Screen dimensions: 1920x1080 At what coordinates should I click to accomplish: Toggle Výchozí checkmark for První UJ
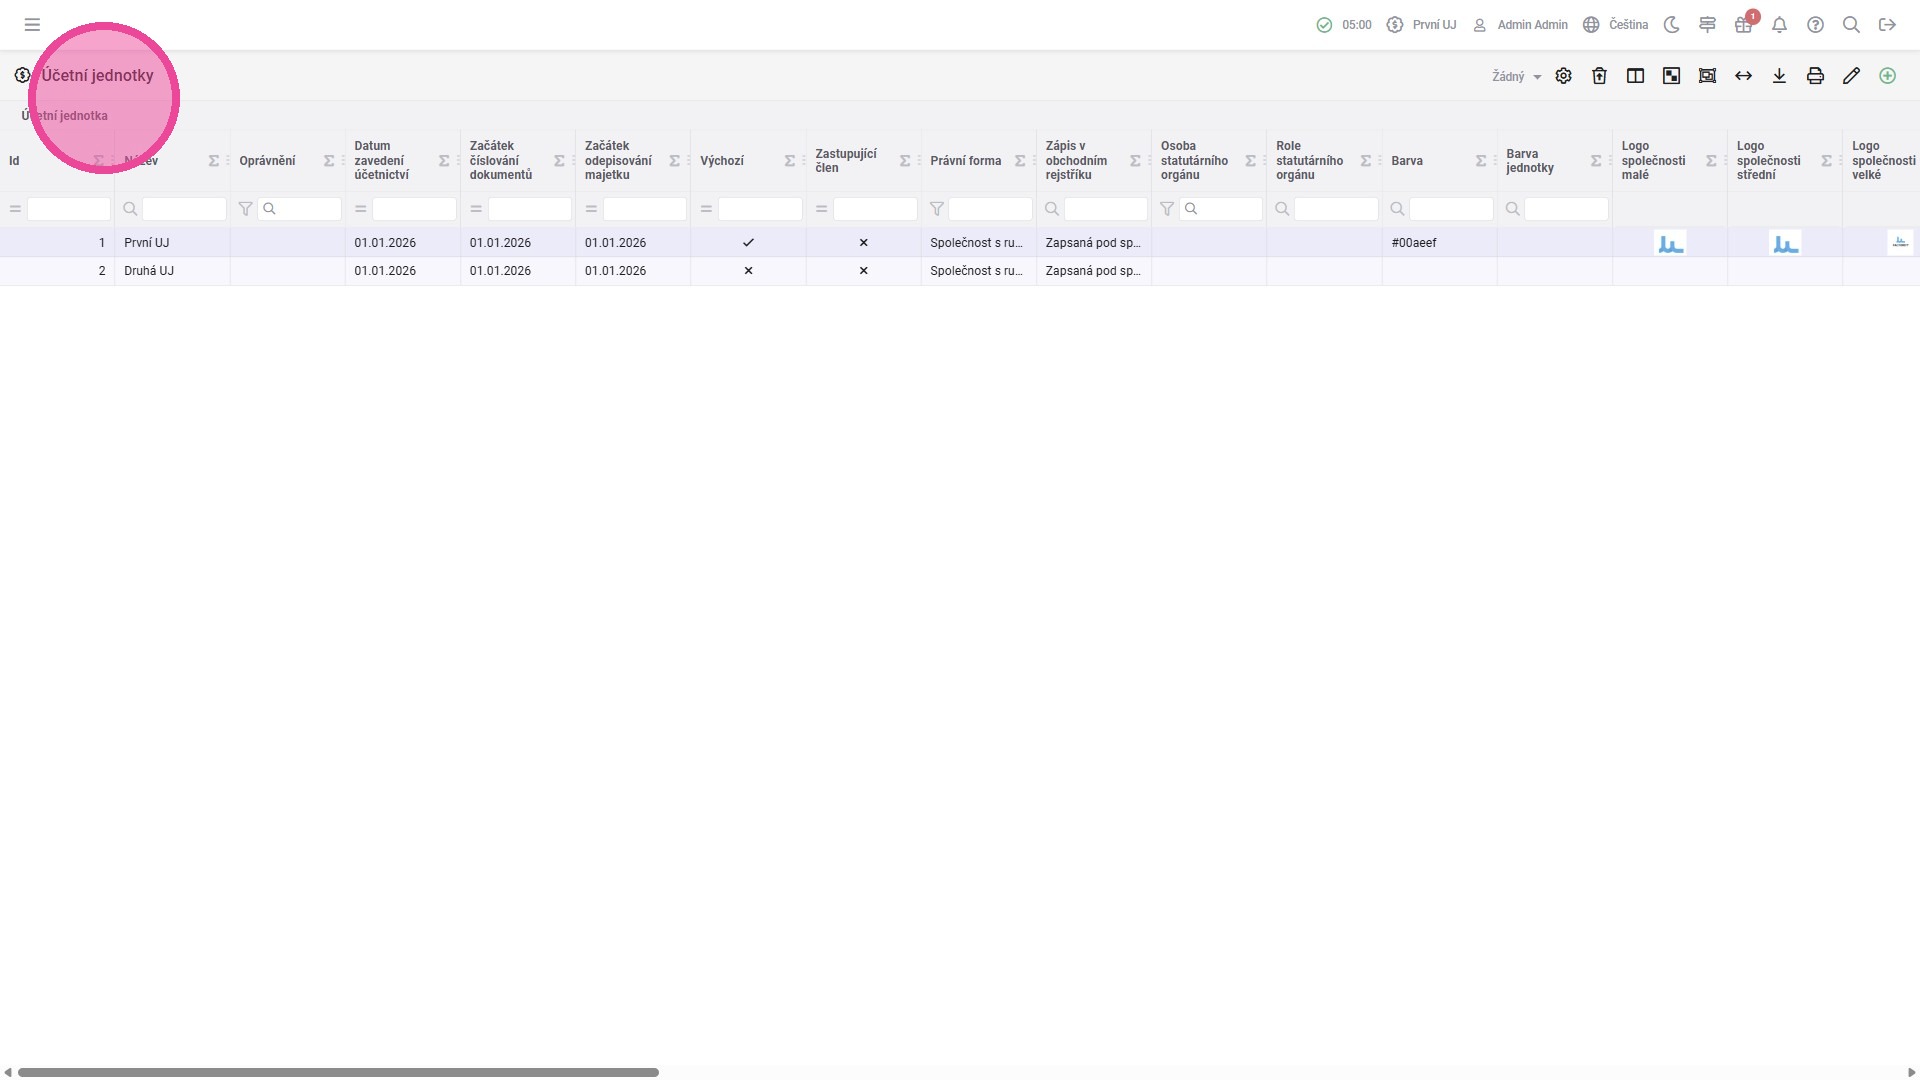pos(748,243)
